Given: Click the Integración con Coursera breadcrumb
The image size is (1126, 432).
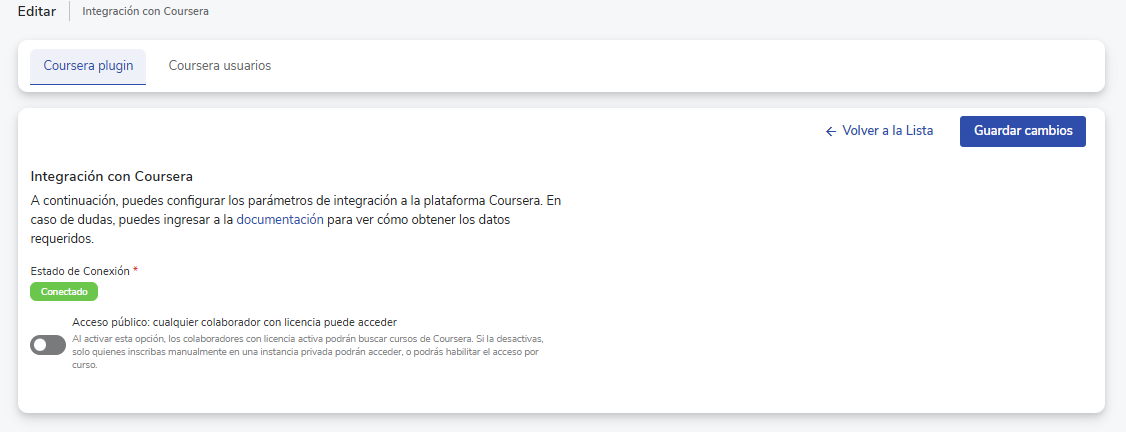Looking at the screenshot, I should tap(146, 12).
